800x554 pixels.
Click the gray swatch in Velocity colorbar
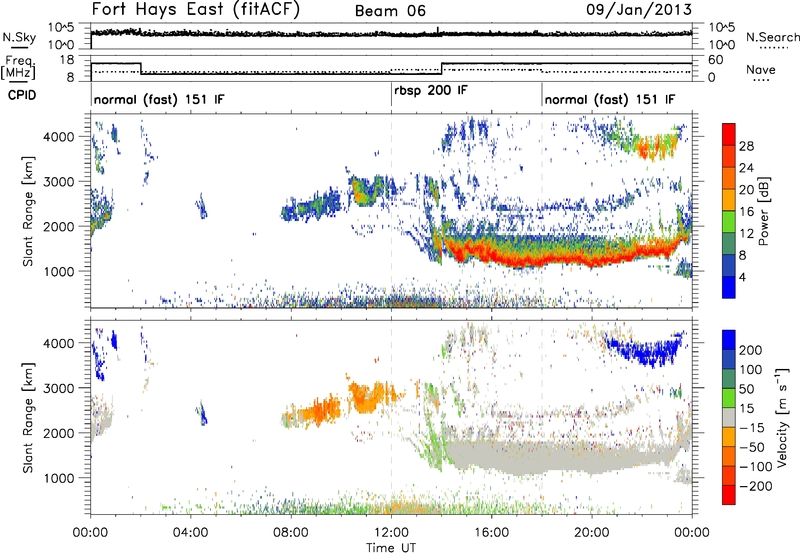(x=729, y=417)
